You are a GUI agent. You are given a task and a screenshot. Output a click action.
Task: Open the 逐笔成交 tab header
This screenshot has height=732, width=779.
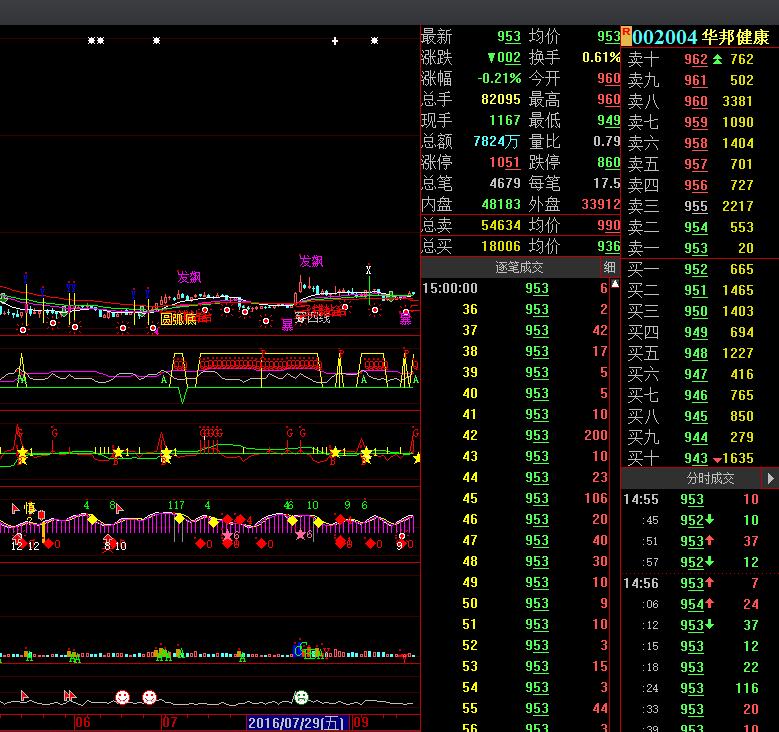click(519, 268)
